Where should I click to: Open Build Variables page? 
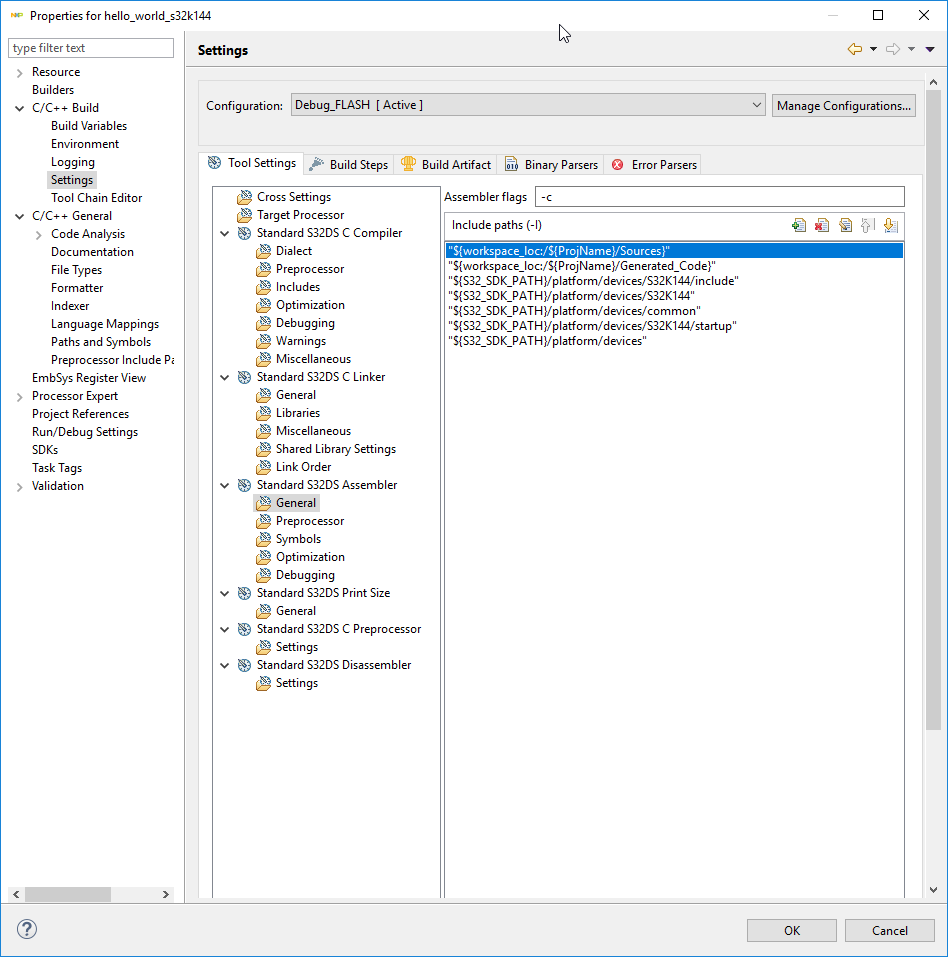(x=89, y=126)
